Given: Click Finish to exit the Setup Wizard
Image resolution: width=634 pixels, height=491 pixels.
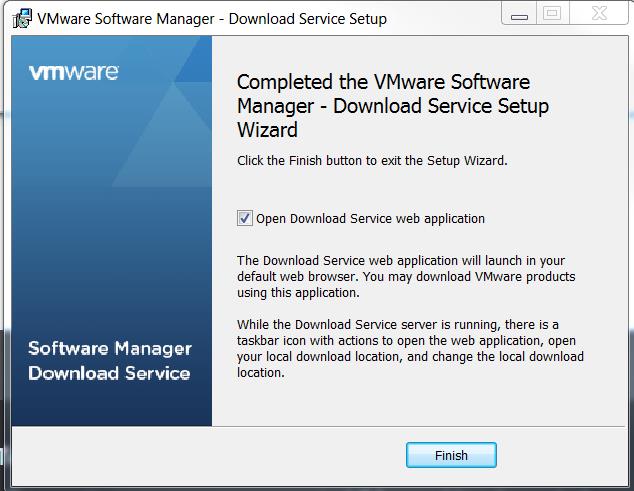Looking at the screenshot, I should pyautogui.click(x=451, y=455).
